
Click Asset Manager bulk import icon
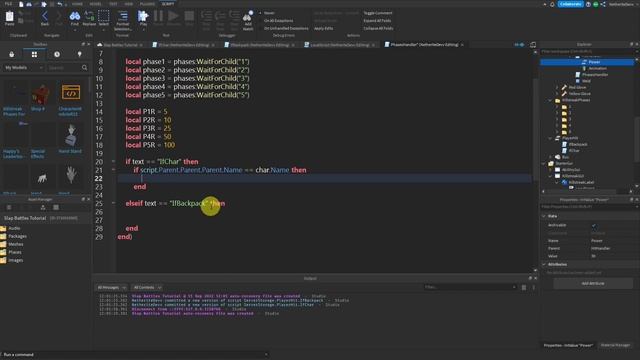(42, 207)
